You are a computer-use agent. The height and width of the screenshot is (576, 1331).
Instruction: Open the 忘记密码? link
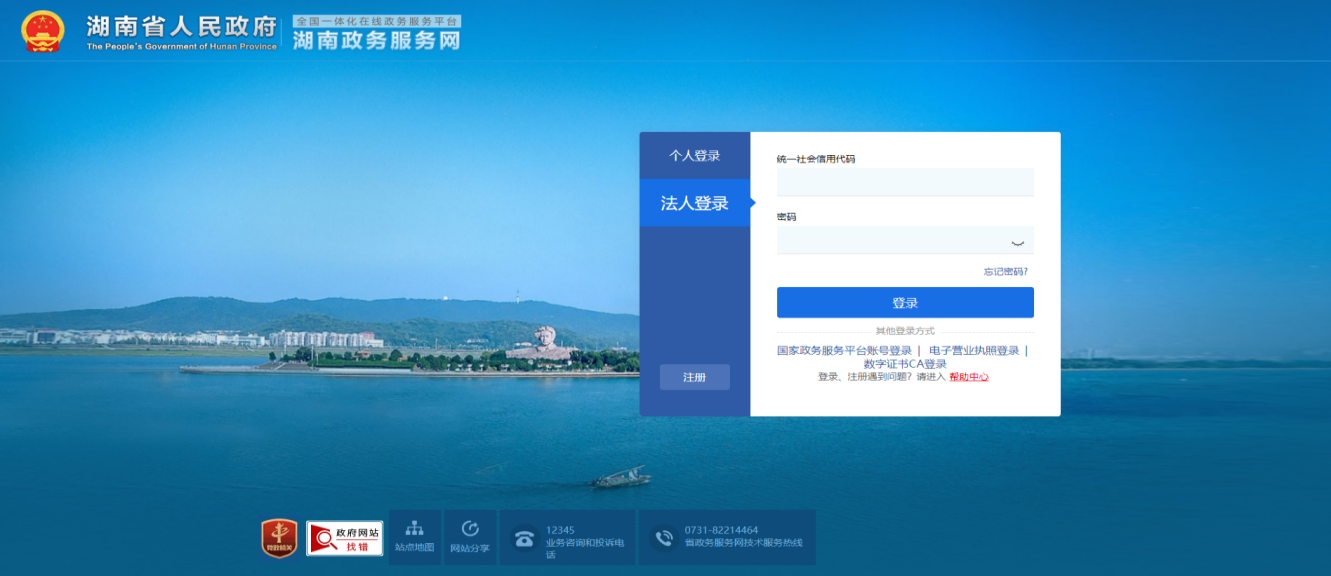coord(1005,272)
